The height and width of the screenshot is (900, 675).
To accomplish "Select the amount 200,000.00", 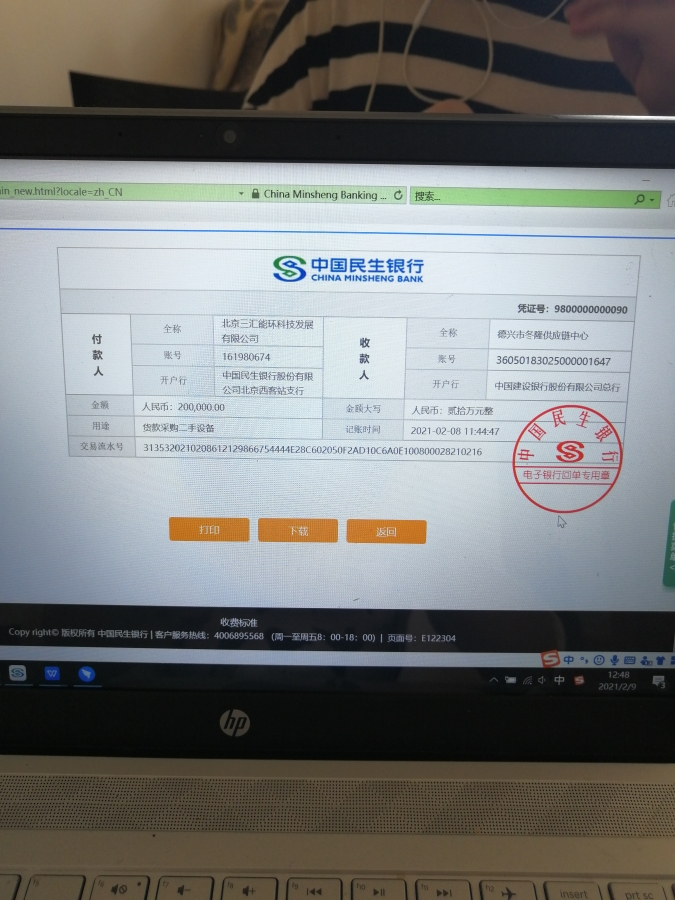I will tap(201, 407).
